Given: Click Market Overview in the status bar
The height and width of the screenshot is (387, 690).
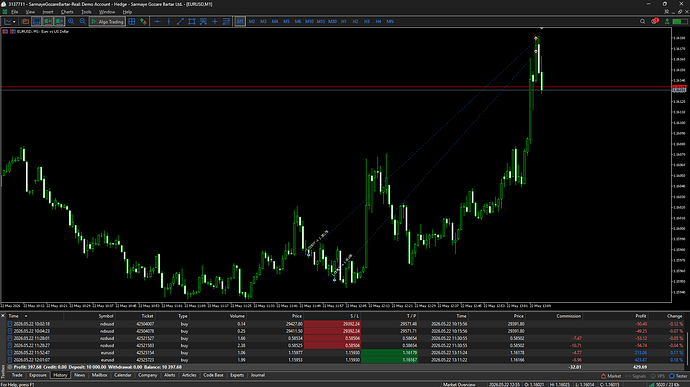Looking at the screenshot, I should click(459, 384).
